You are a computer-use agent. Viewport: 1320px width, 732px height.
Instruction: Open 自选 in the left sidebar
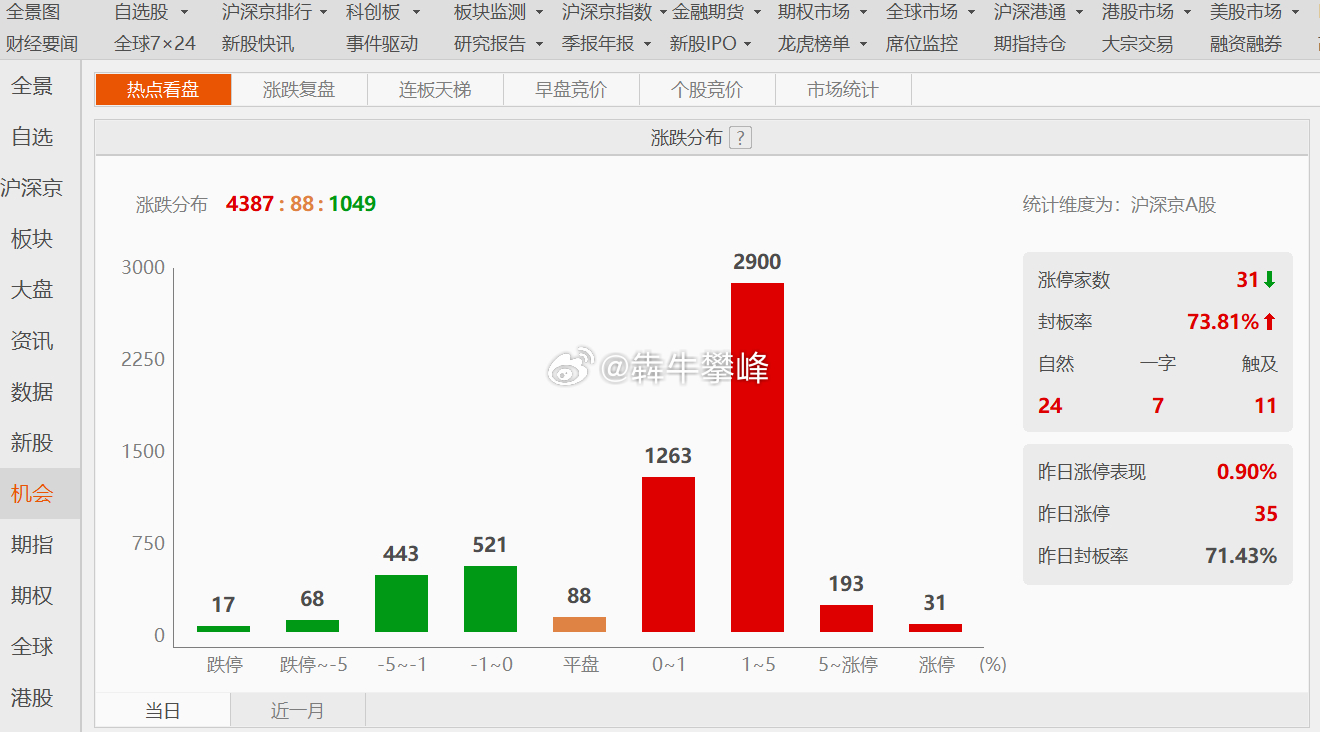pos(40,137)
